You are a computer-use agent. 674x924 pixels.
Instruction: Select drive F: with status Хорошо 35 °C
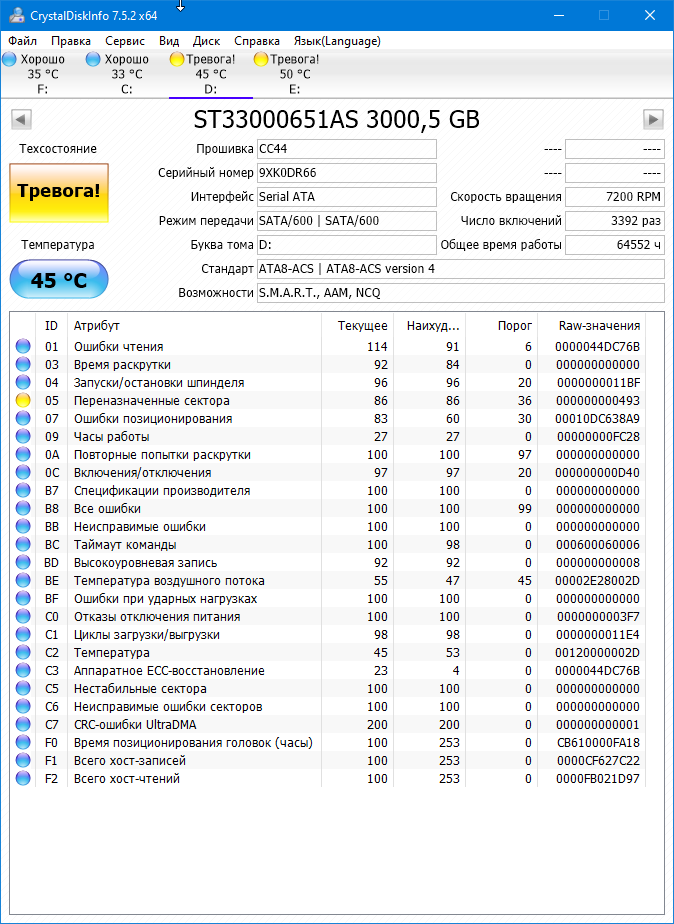[42, 74]
